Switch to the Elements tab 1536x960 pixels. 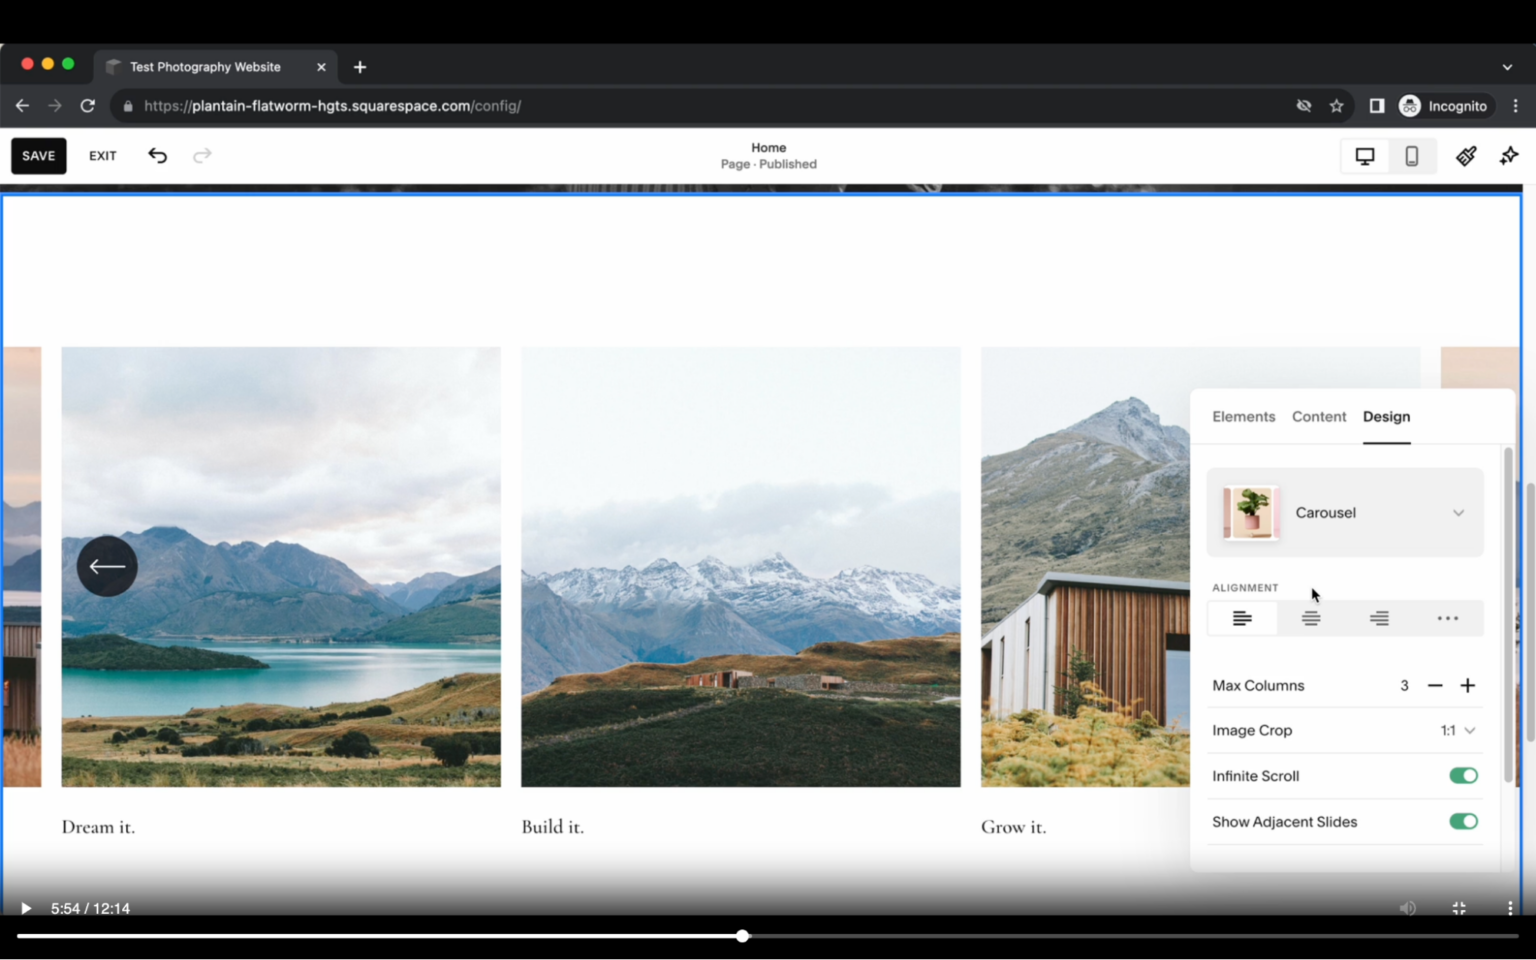1243,417
